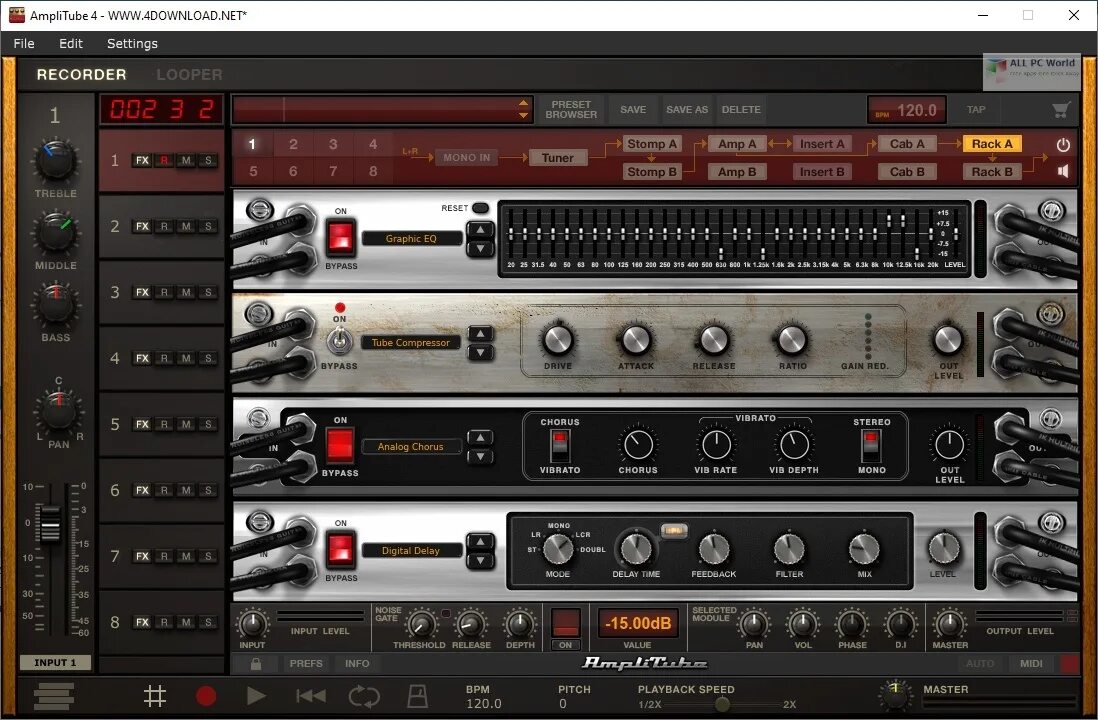1098x720 pixels.
Task: Click the loop icon in the transport bar
Action: (364, 696)
